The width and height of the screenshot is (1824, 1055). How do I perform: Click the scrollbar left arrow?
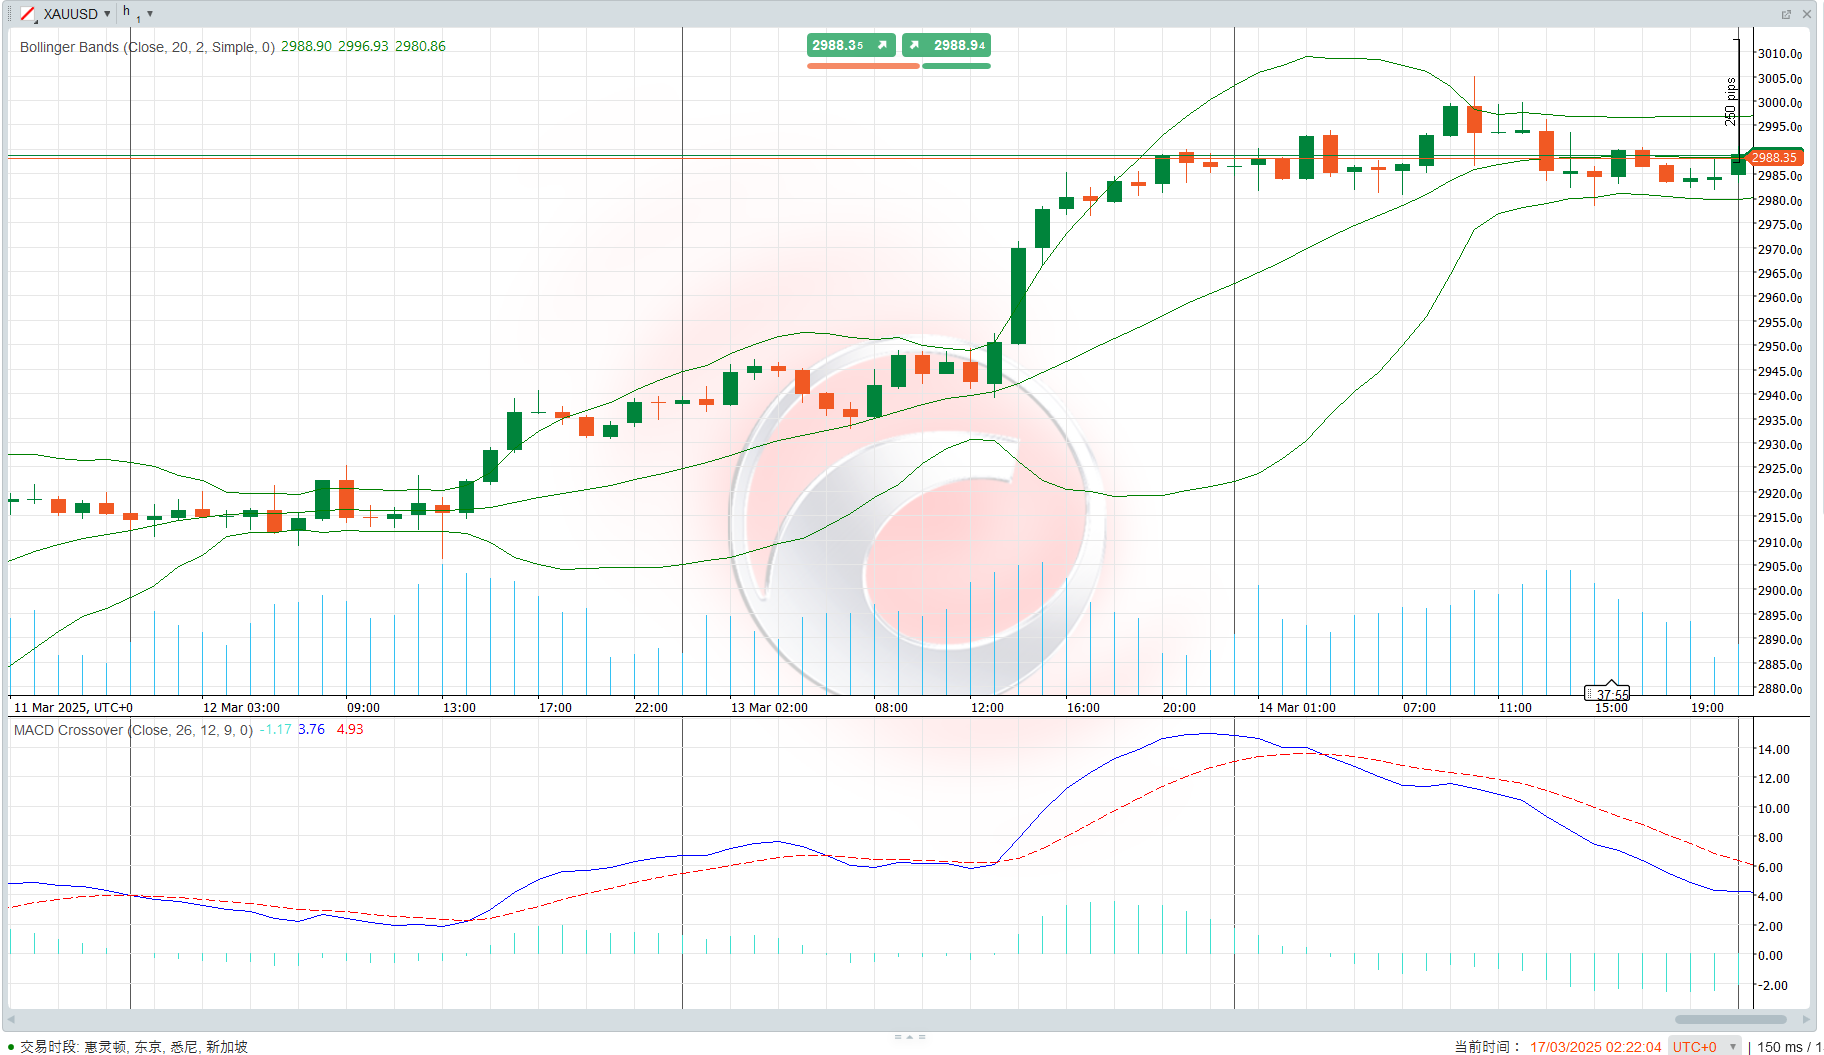(x=11, y=1020)
